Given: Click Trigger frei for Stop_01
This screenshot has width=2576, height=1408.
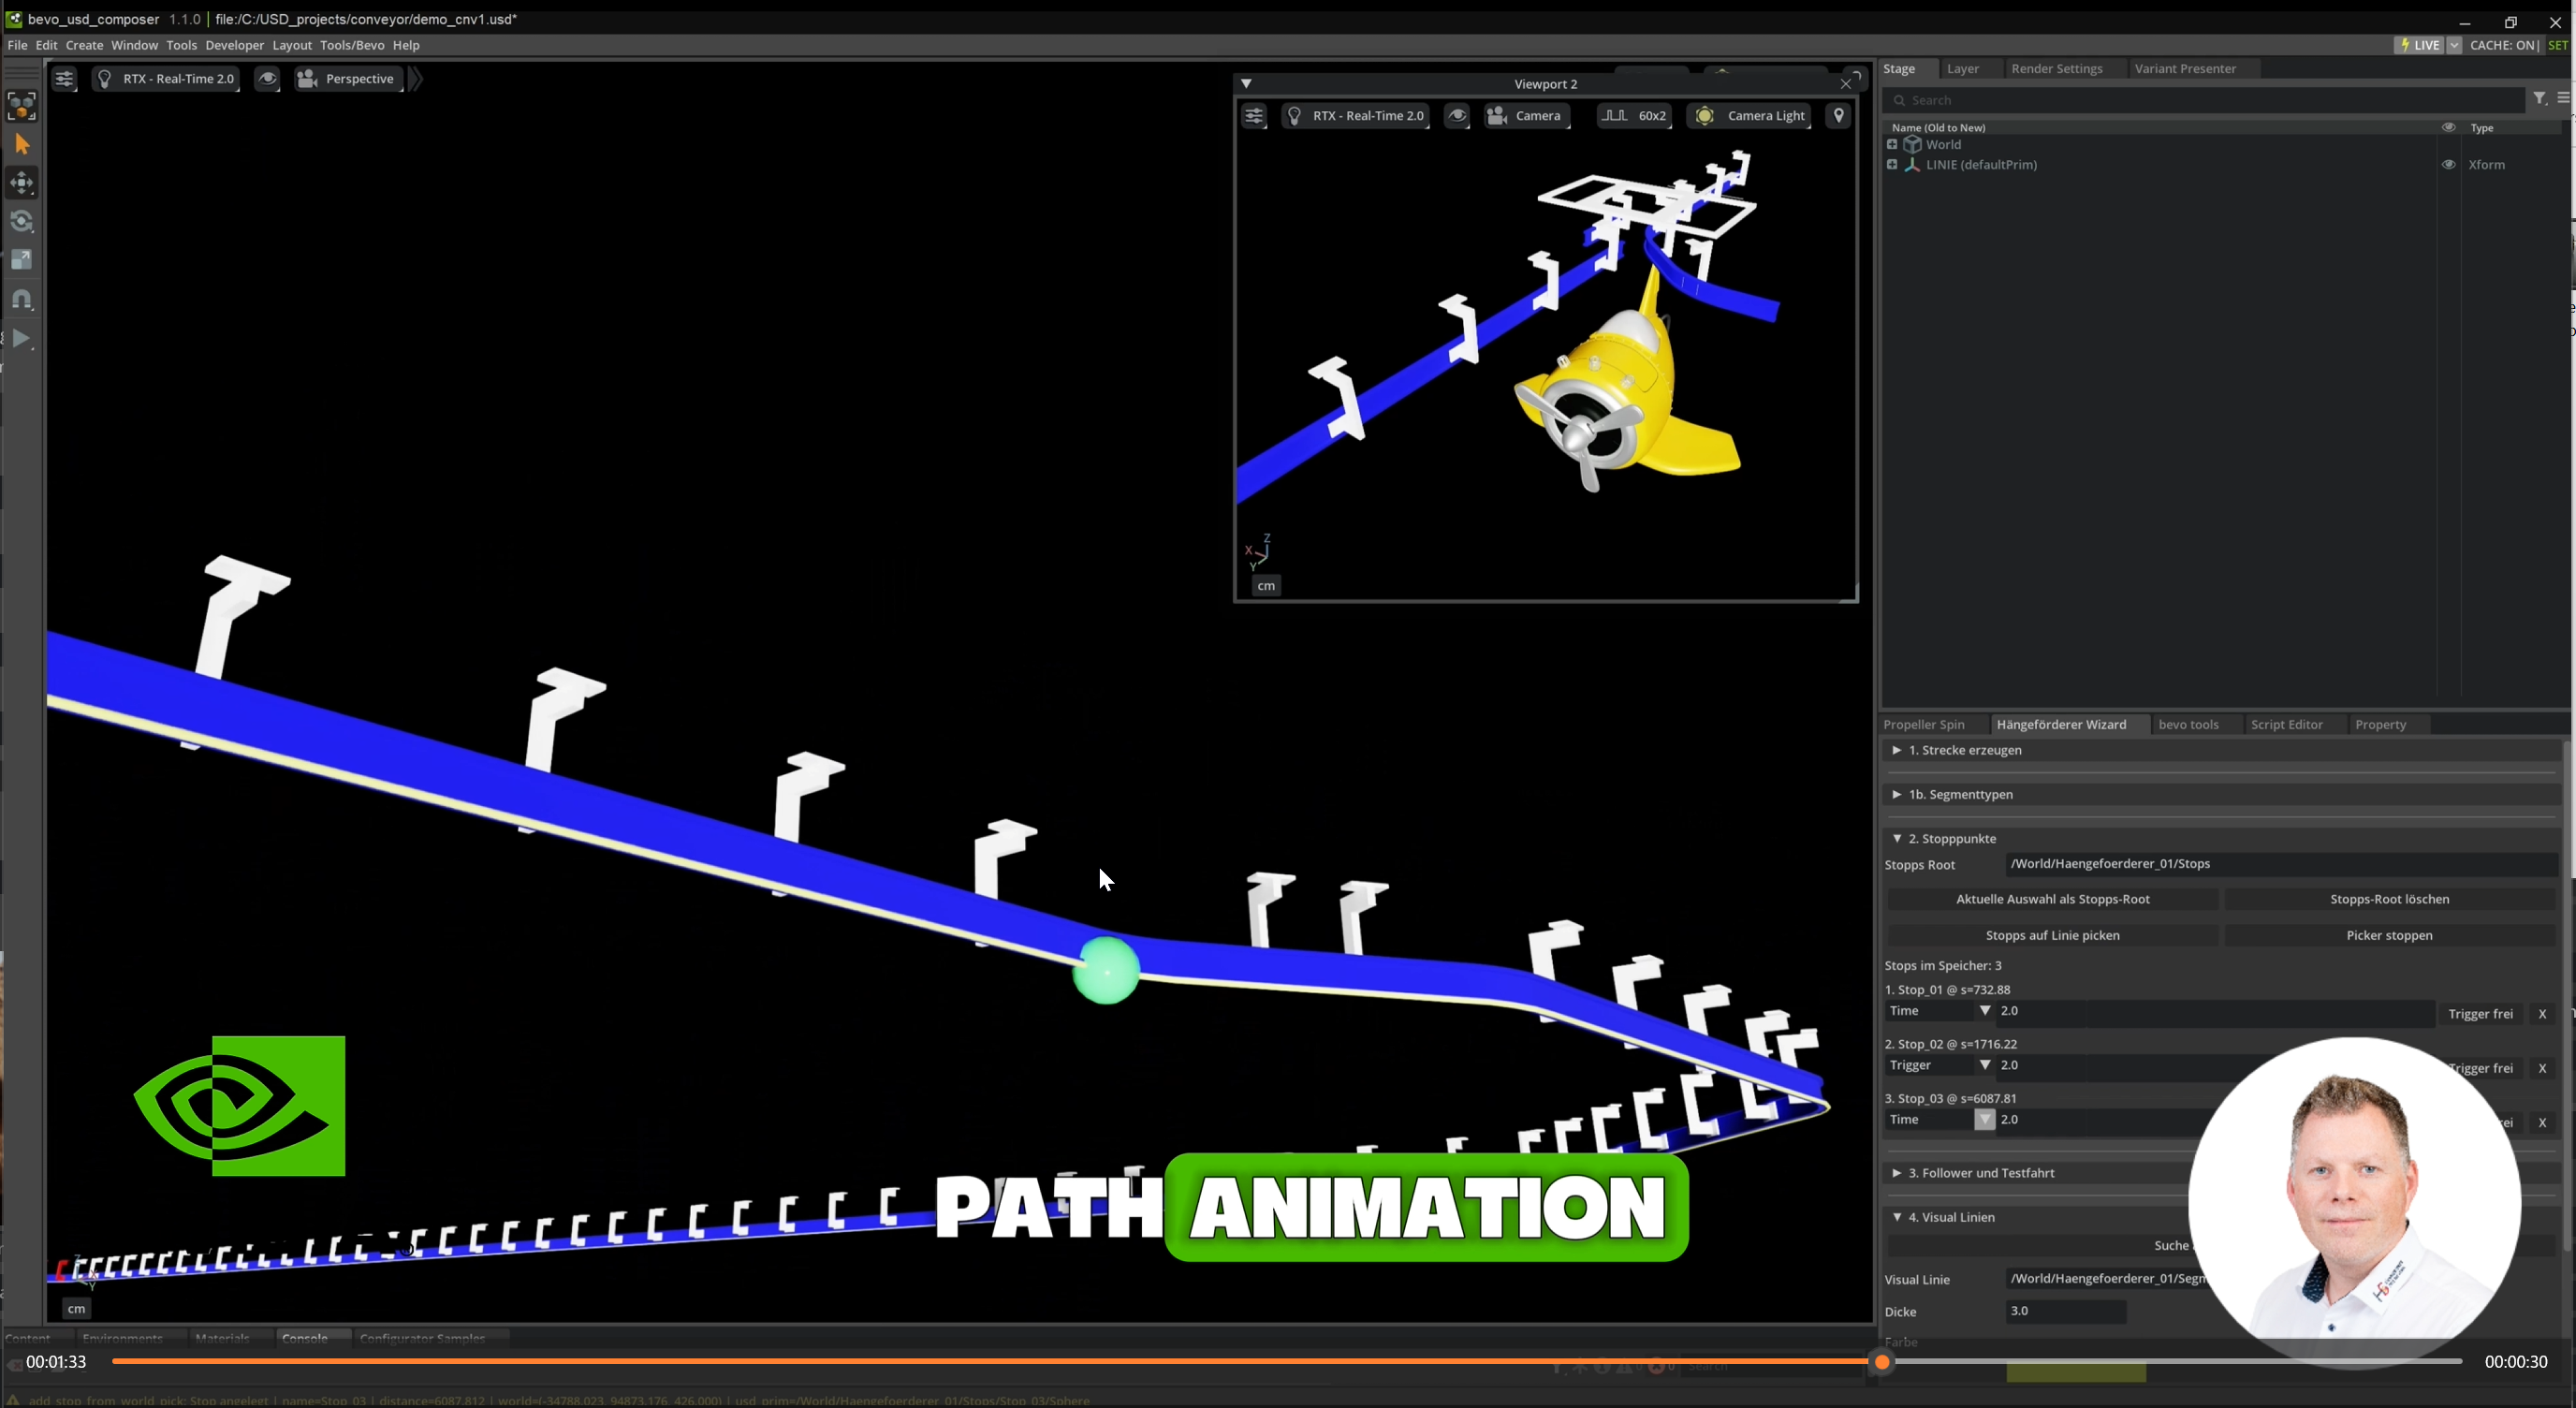Looking at the screenshot, I should (x=2480, y=1014).
